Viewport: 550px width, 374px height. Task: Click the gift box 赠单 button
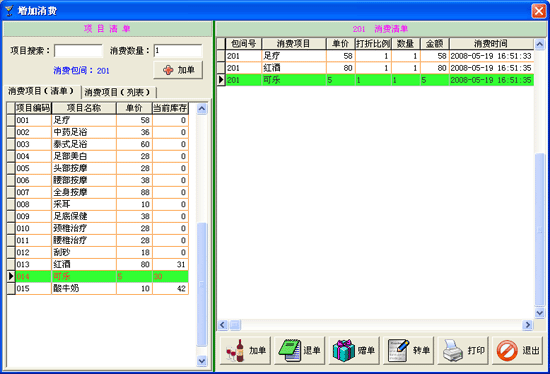pos(354,350)
